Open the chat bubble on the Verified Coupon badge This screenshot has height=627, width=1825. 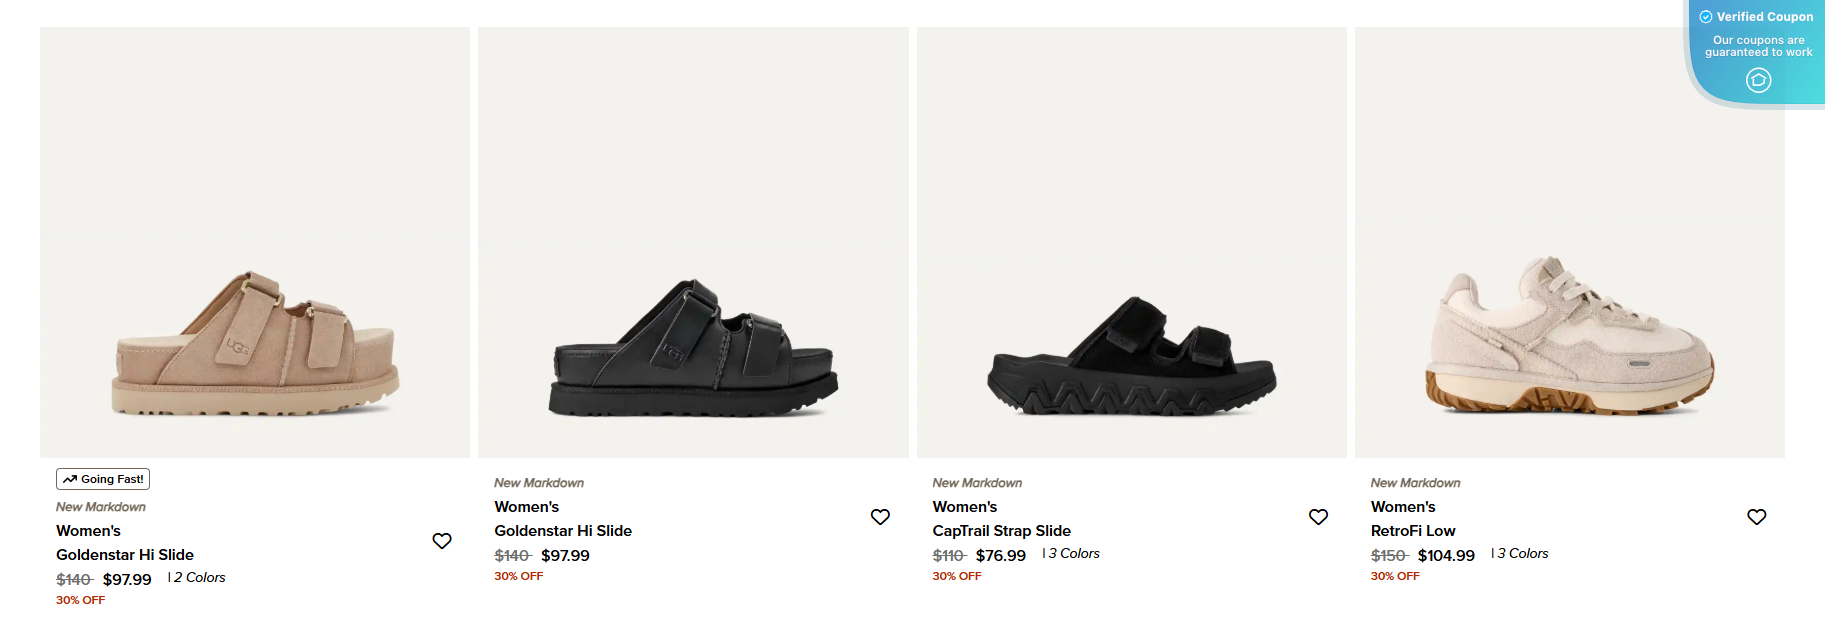click(1758, 80)
